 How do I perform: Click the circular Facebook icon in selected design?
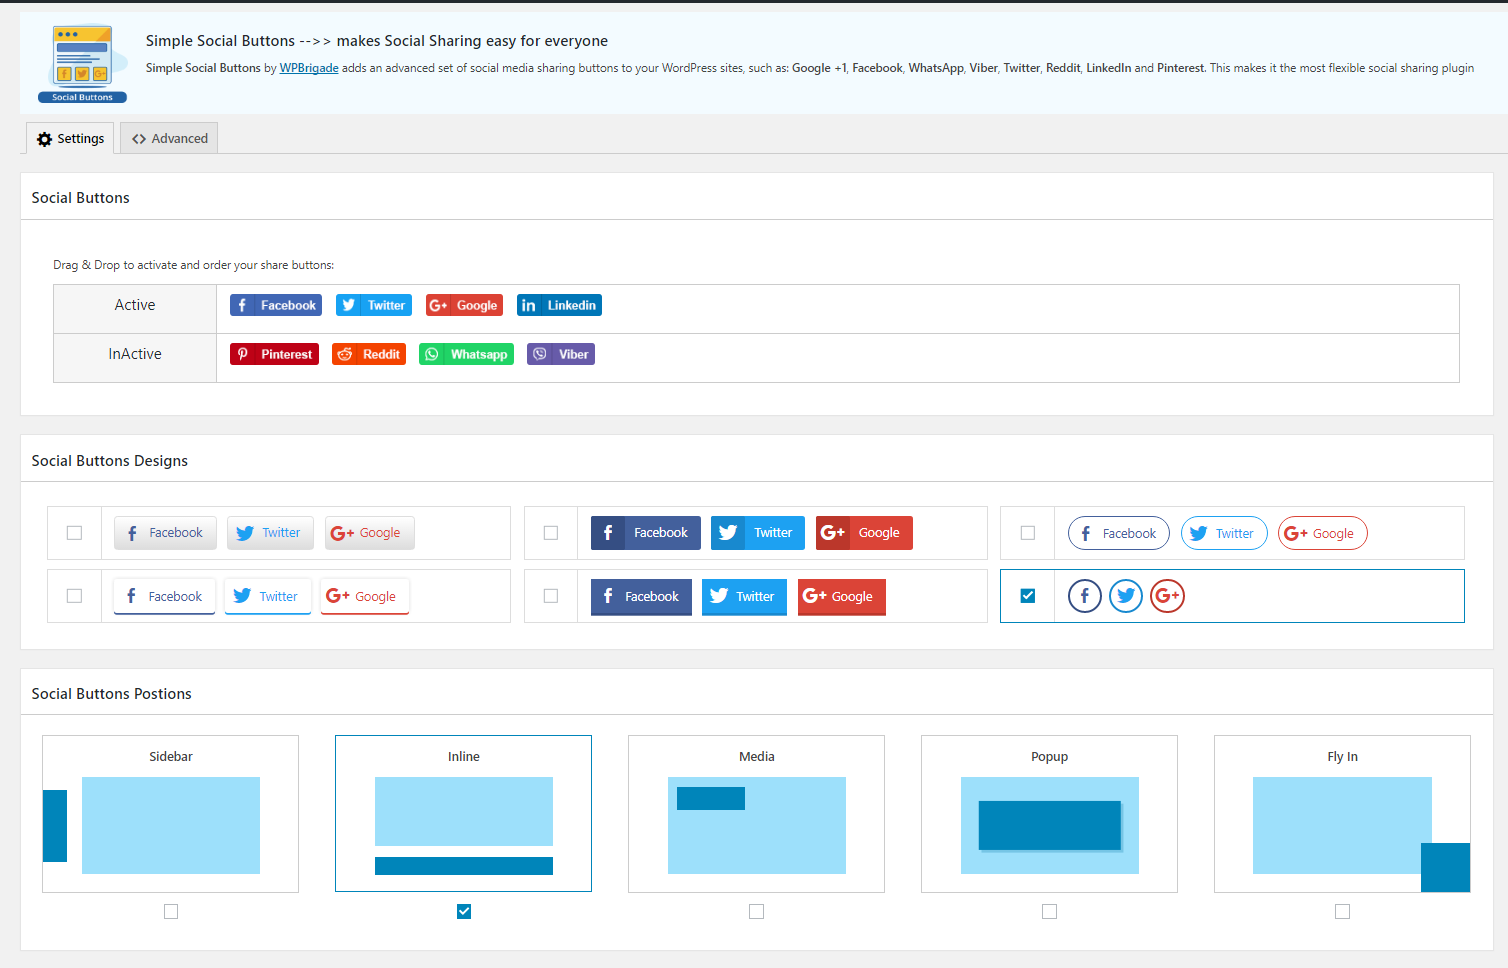[1084, 595]
